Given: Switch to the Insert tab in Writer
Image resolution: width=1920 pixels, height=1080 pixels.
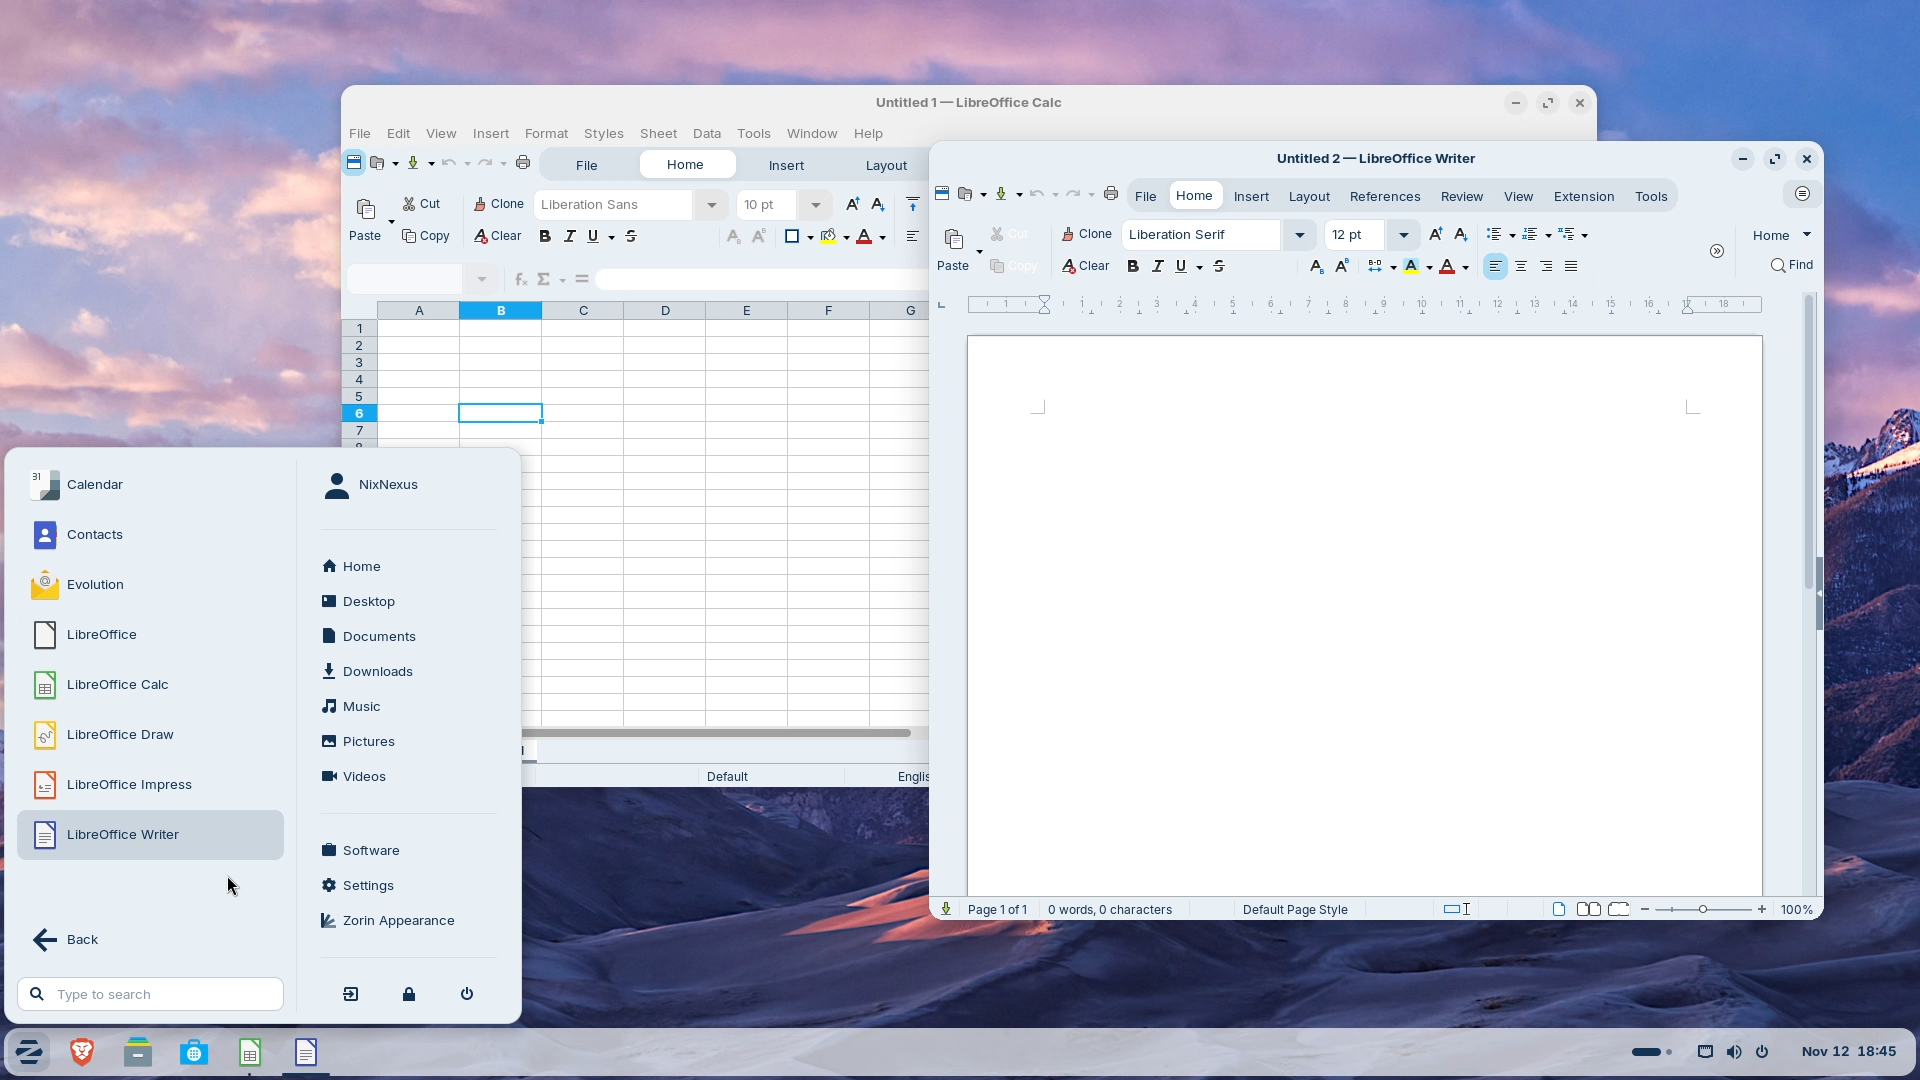Looking at the screenshot, I should tap(1252, 196).
